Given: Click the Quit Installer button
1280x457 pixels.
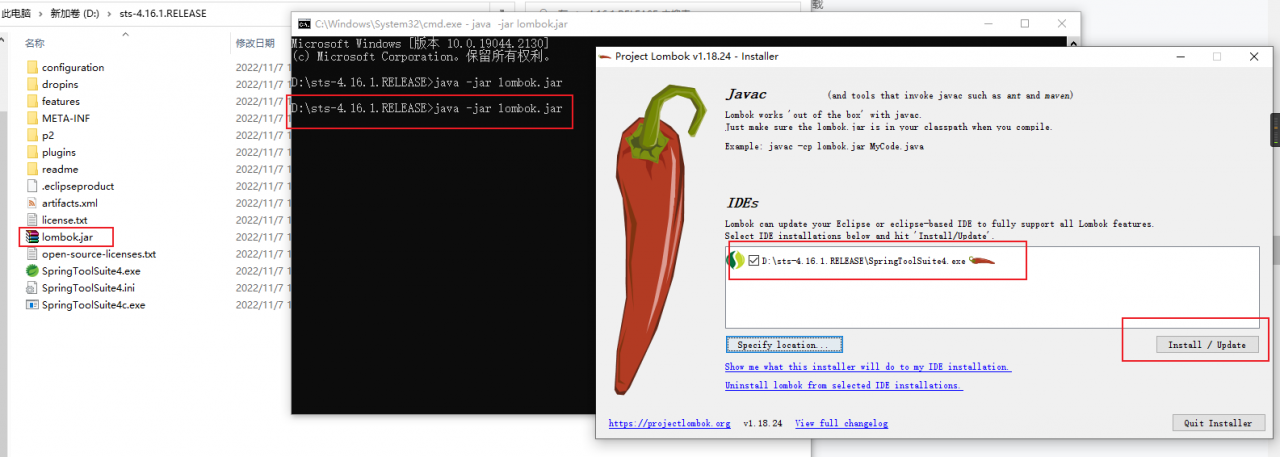Looking at the screenshot, I should coord(1218,423).
